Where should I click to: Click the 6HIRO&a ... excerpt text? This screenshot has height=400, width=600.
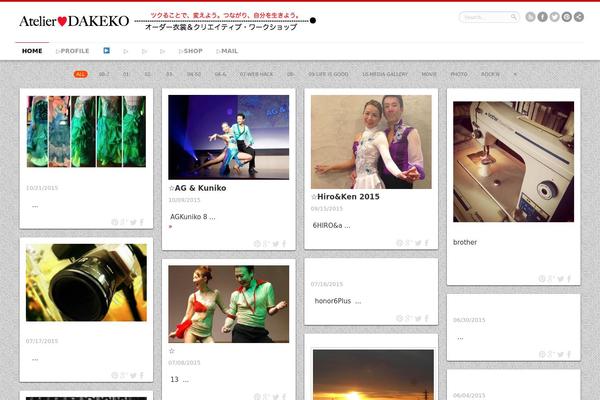pyautogui.click(x=331, y=225)
